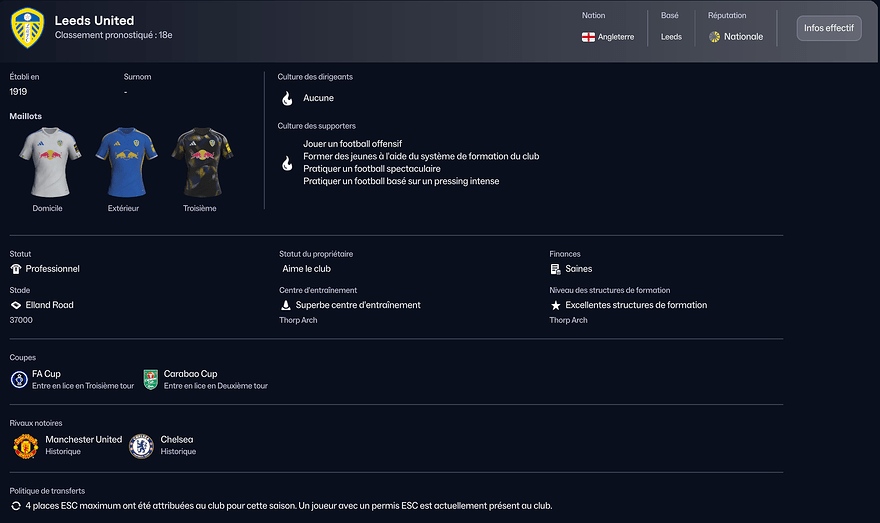
Task: Click the dirigeants culture flame icon
Action: coord(287,99)
